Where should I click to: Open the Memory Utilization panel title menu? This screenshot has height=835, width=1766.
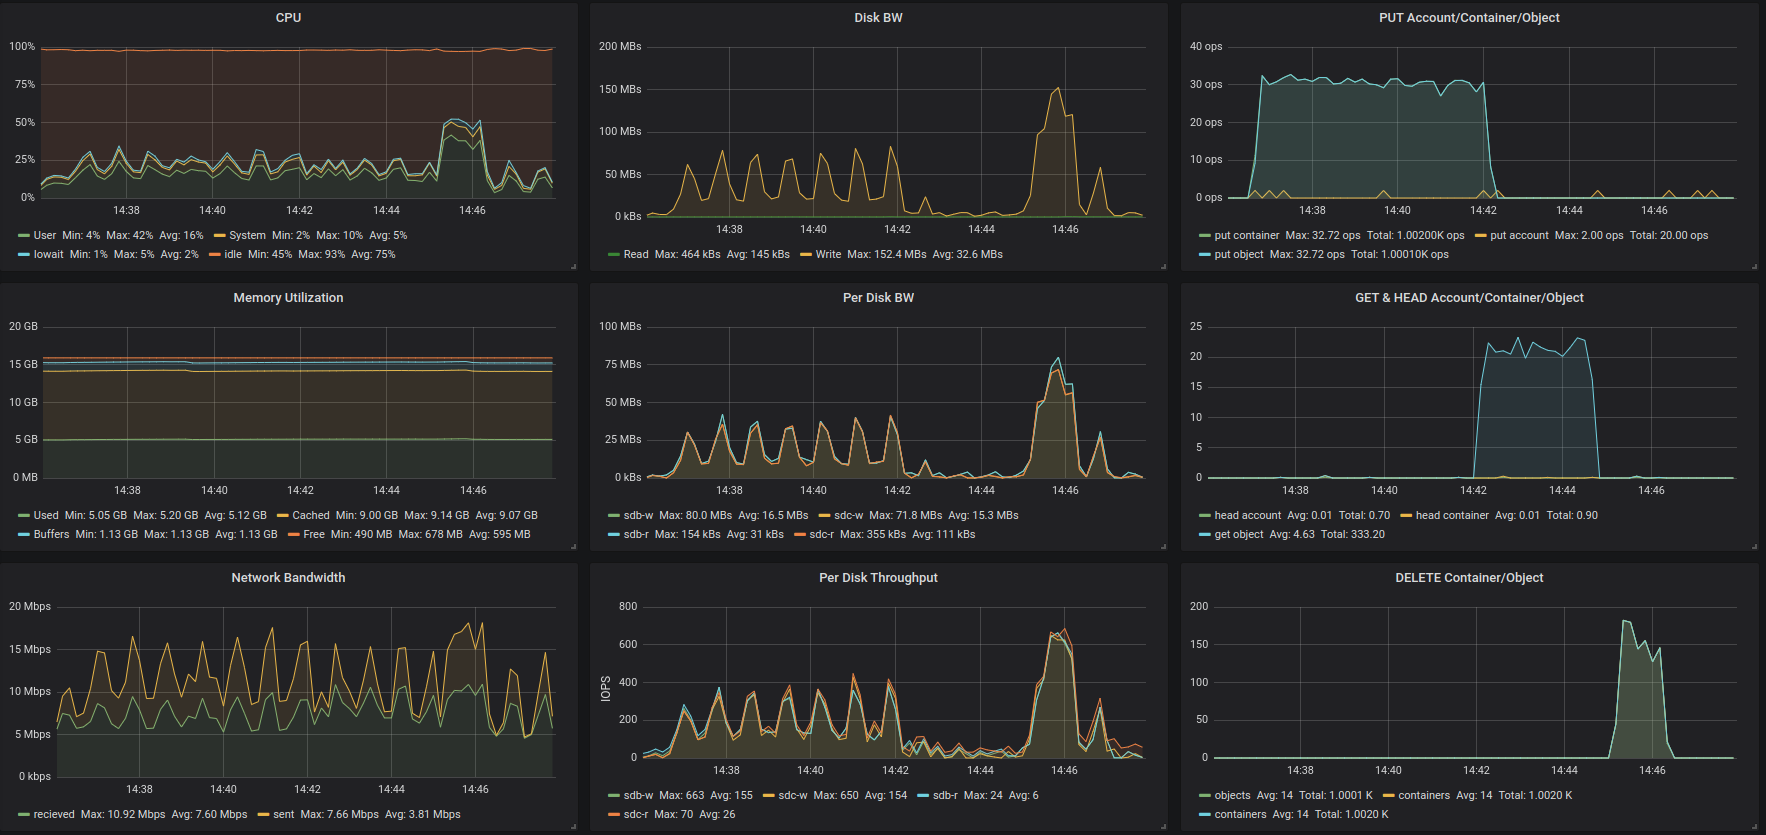click(288, 298)
